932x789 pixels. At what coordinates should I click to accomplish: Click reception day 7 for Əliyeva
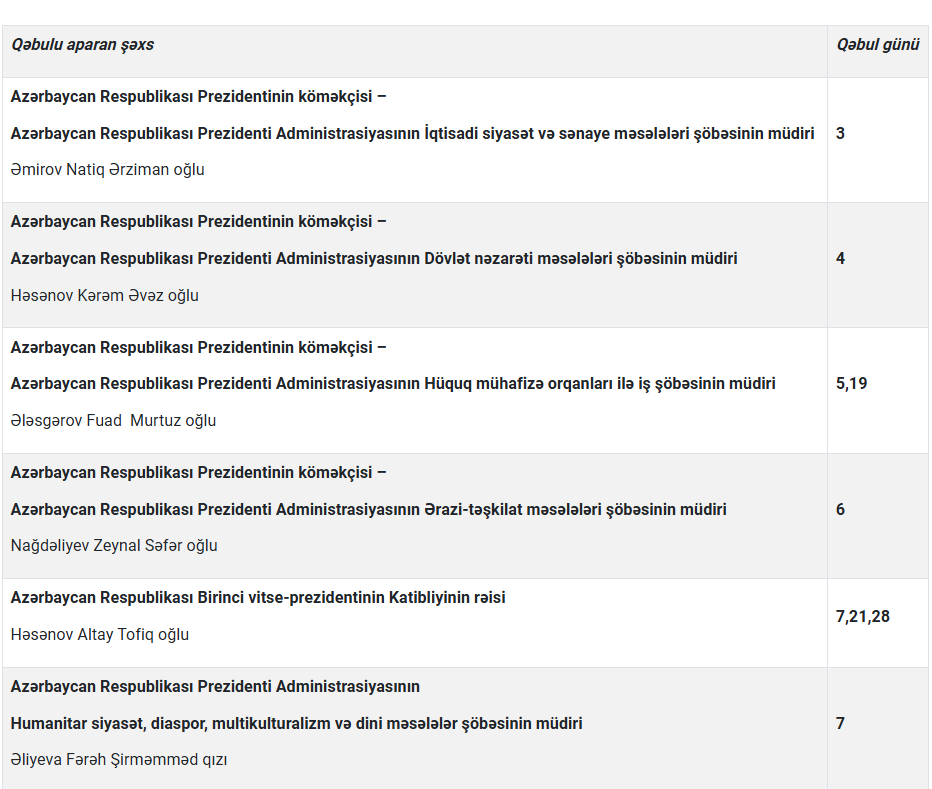coord(840,723)
